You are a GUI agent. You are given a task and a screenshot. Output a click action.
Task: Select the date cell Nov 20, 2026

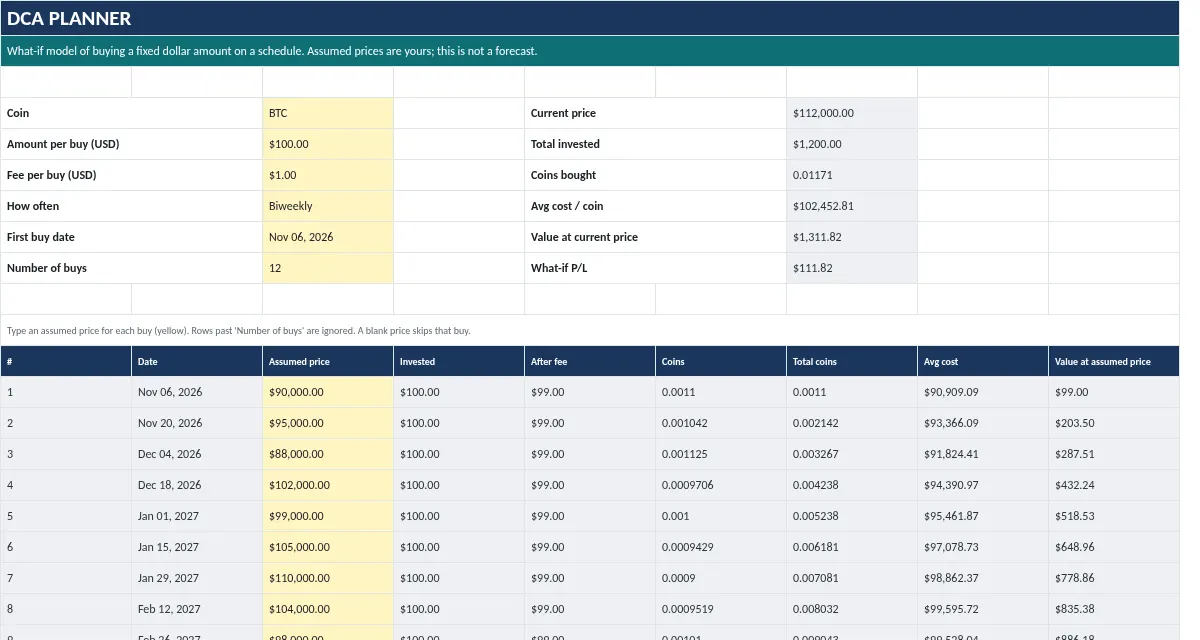click(197, 423)
